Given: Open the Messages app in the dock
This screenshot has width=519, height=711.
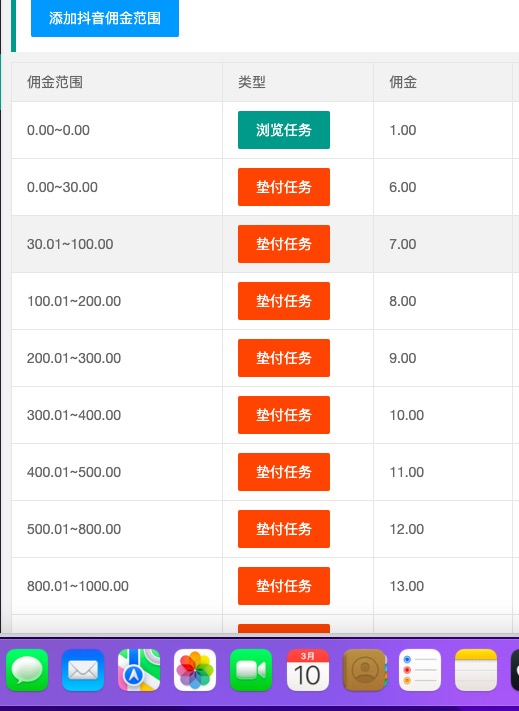Looking at the screenshot, I should [x=27, y=670].
